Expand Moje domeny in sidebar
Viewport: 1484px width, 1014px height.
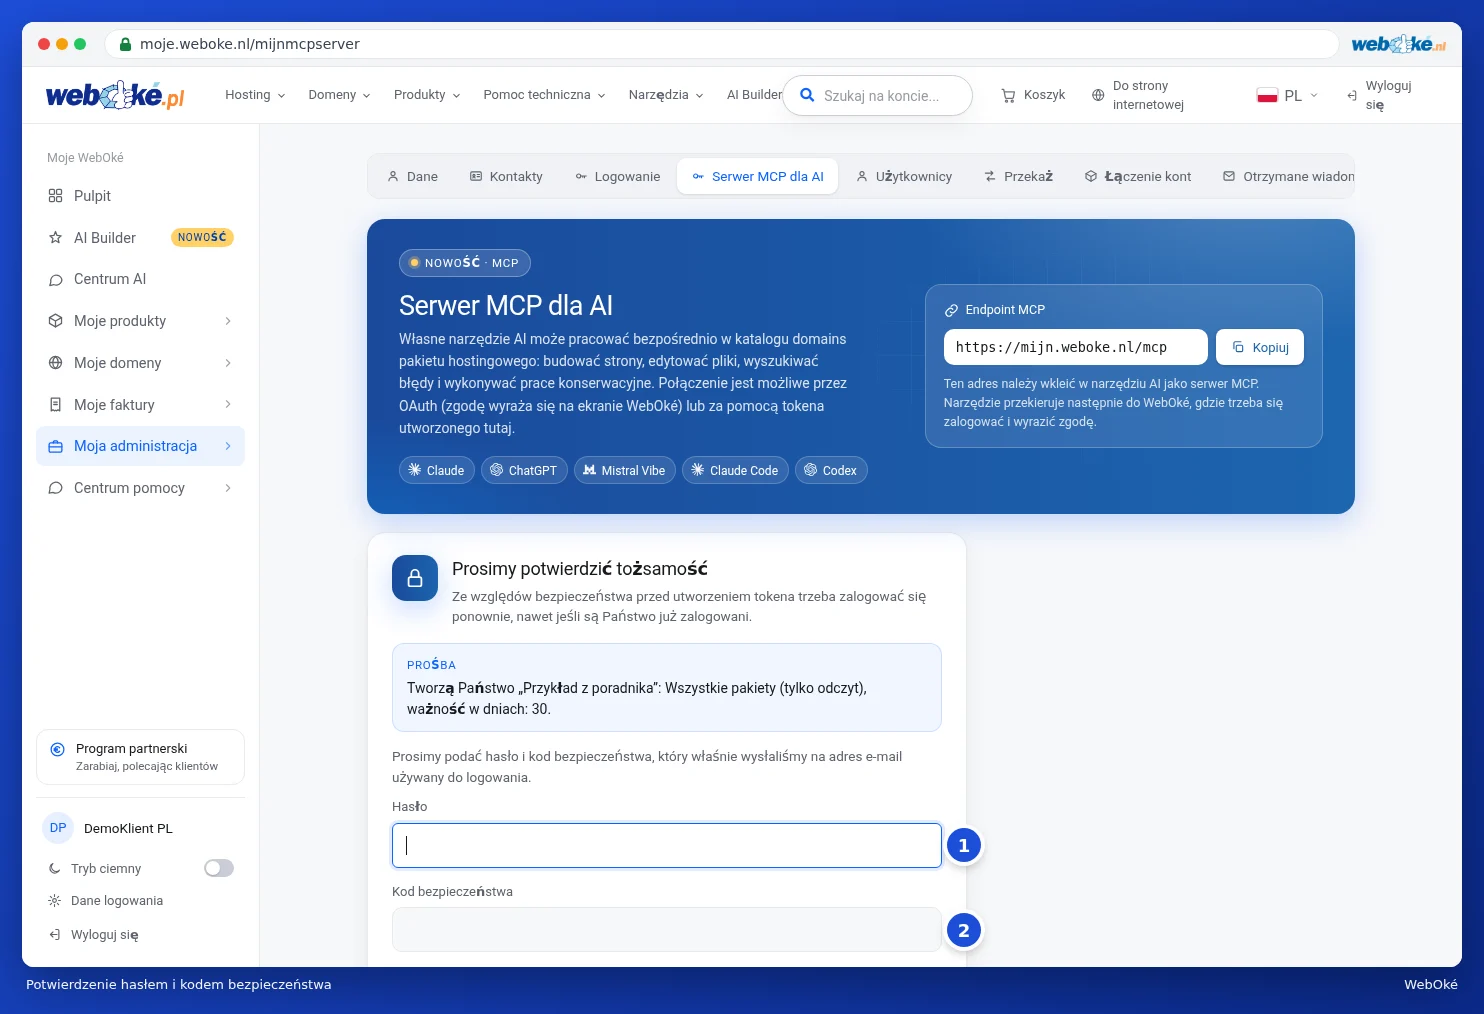coord(140,363)
